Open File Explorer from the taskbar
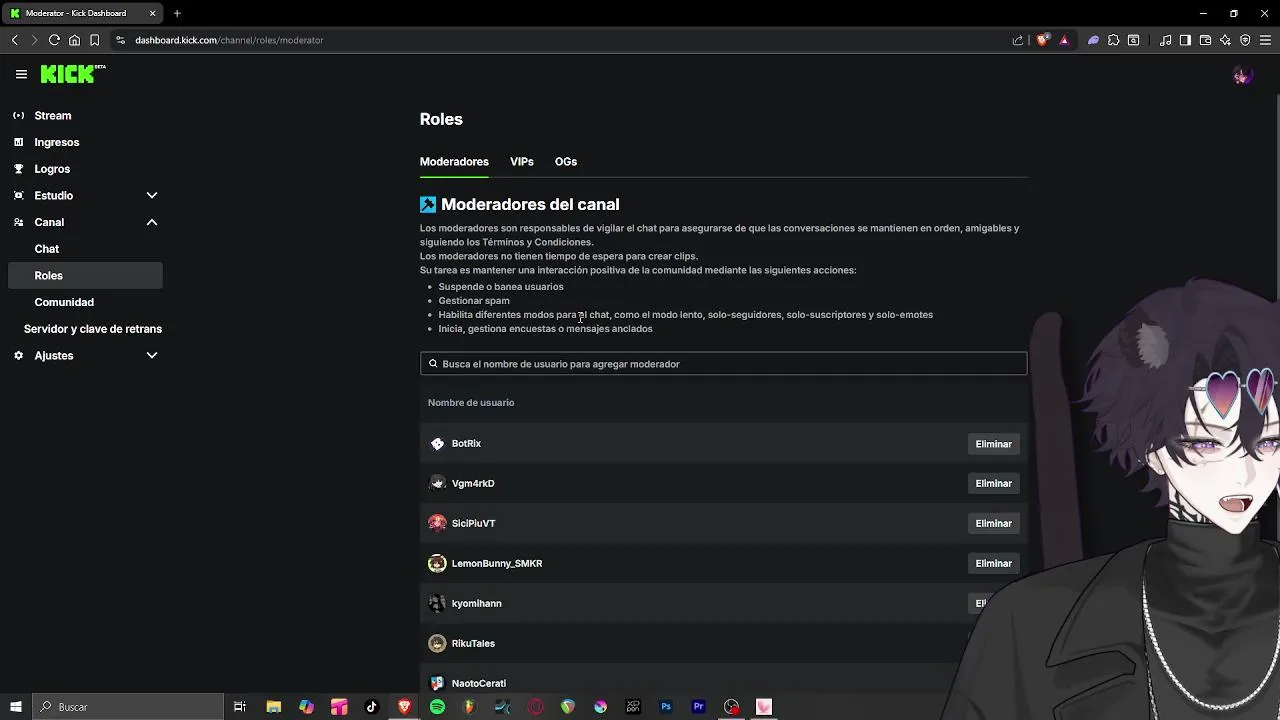 (x=274, y=707)
